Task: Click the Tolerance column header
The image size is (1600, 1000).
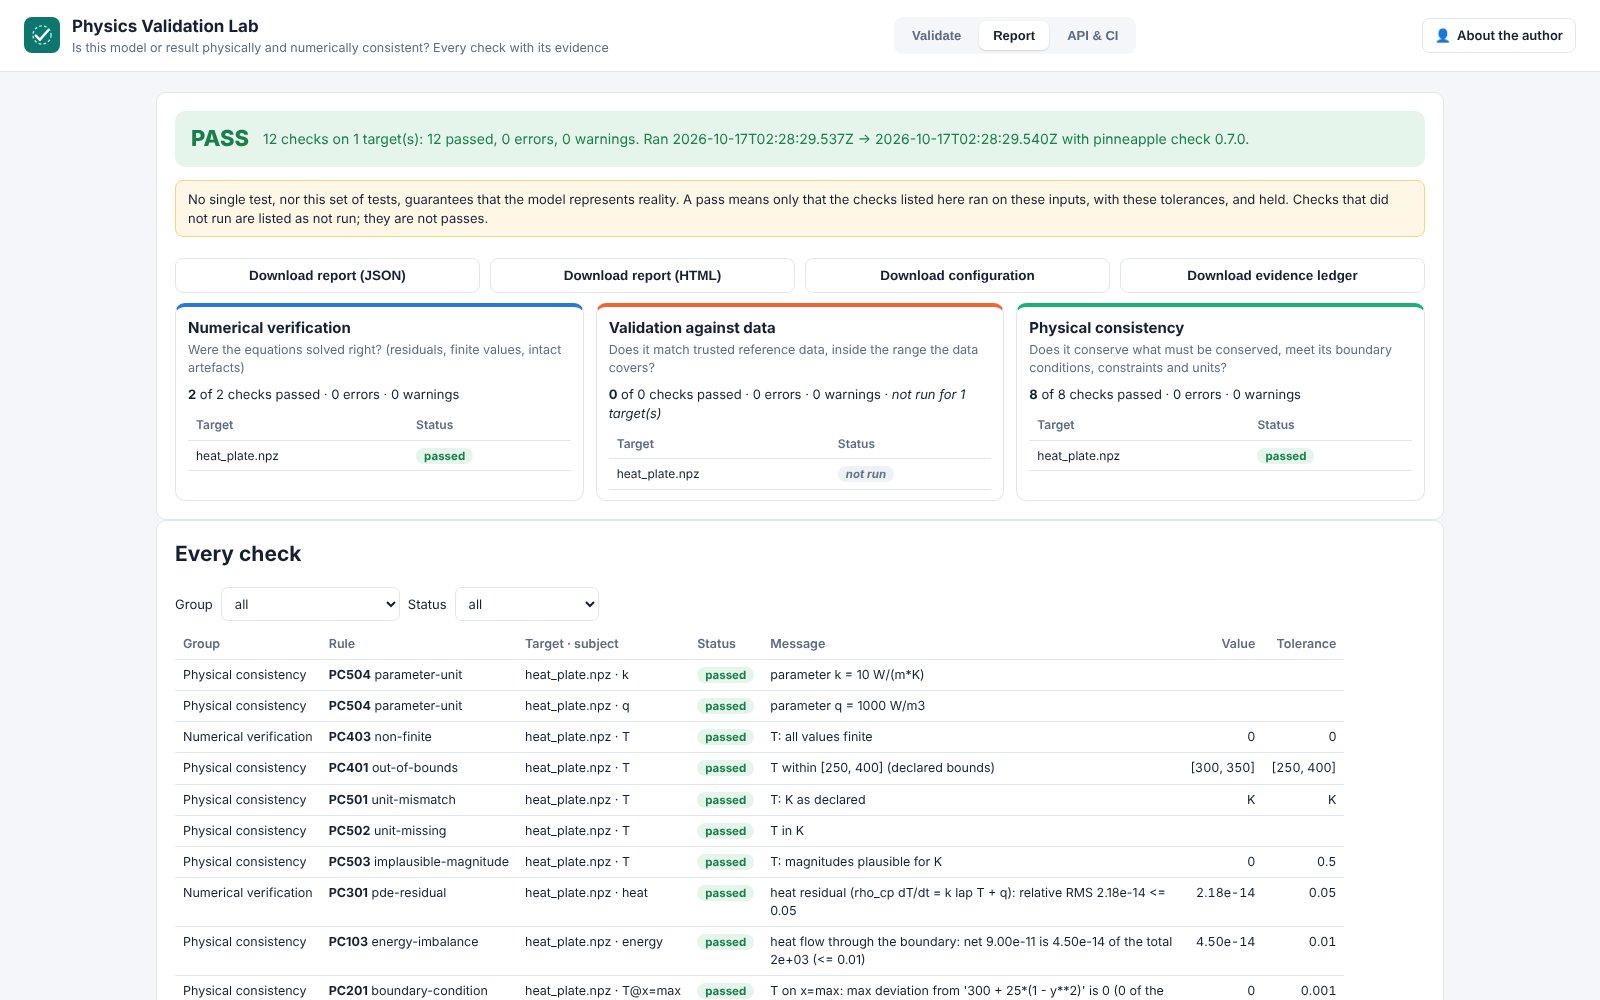Action: click(x=1306, y=644)
